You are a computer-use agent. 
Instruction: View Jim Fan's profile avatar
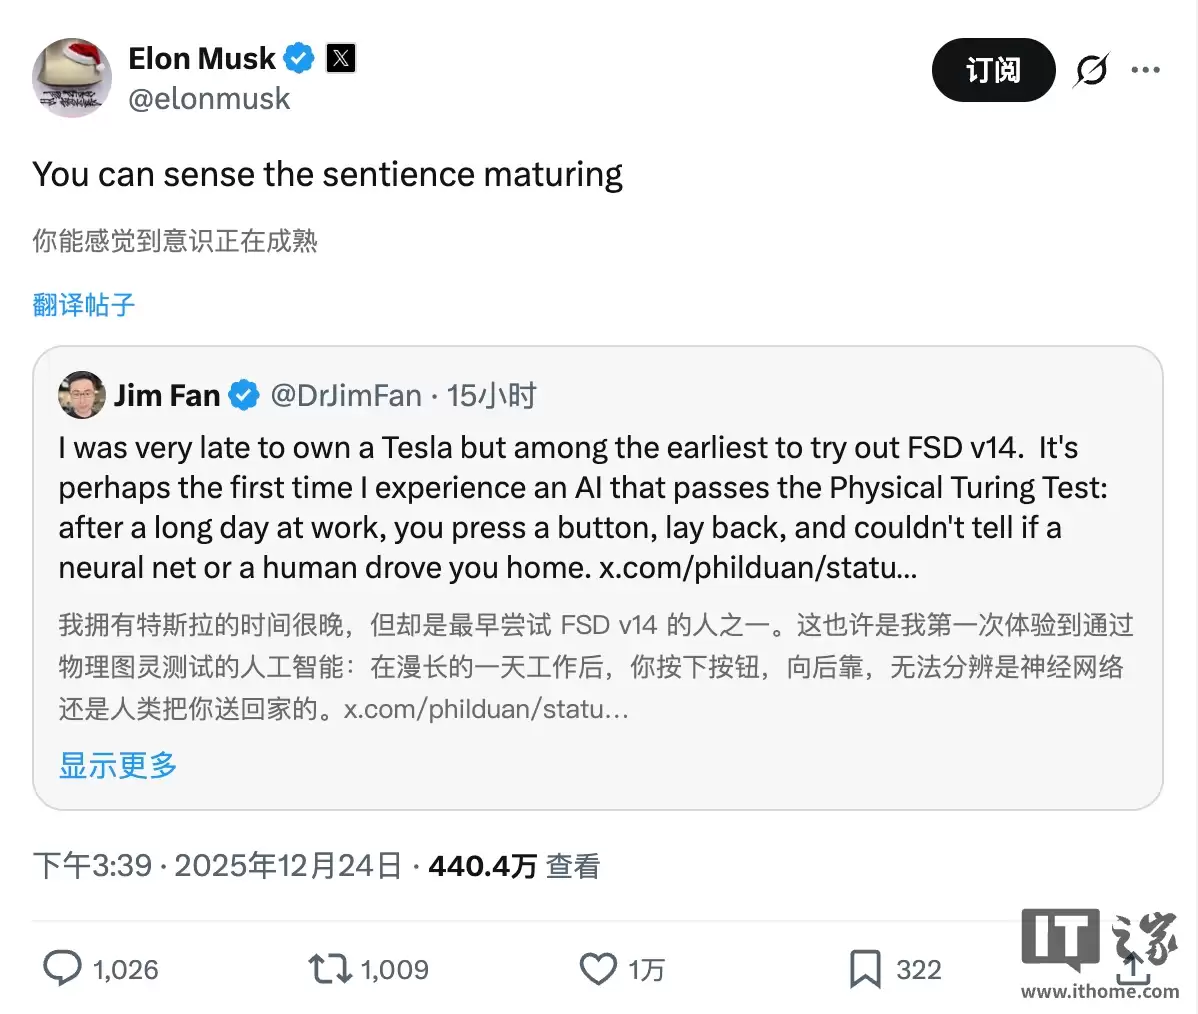(81, 395)
